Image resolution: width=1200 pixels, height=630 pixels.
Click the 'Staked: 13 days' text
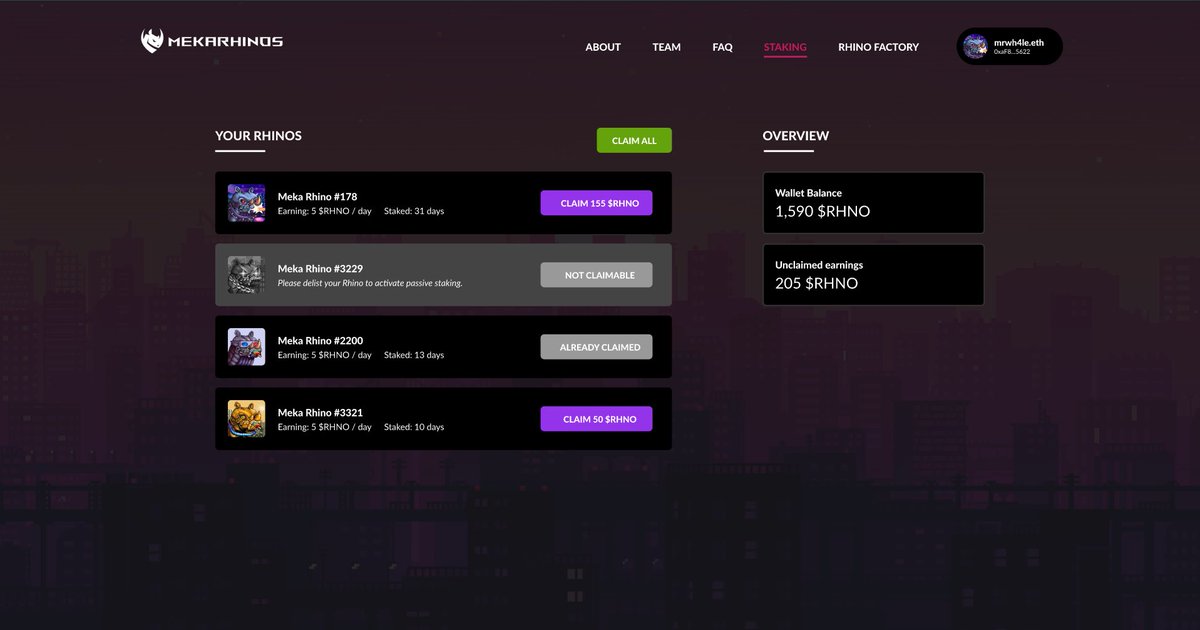pyautogui.click(x=414, y=355)
